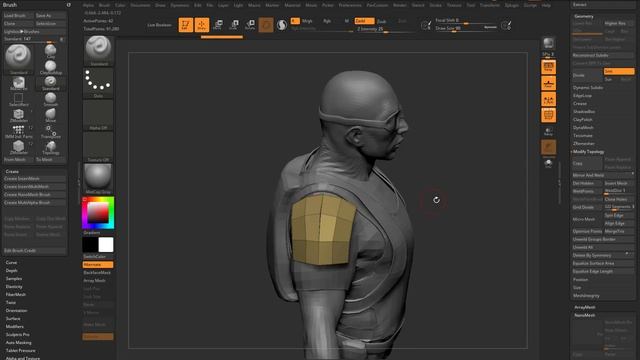Viewport: 640px width, 360px height.
Task: Toggle the M material channel button
Action: [x=347, y=21]
